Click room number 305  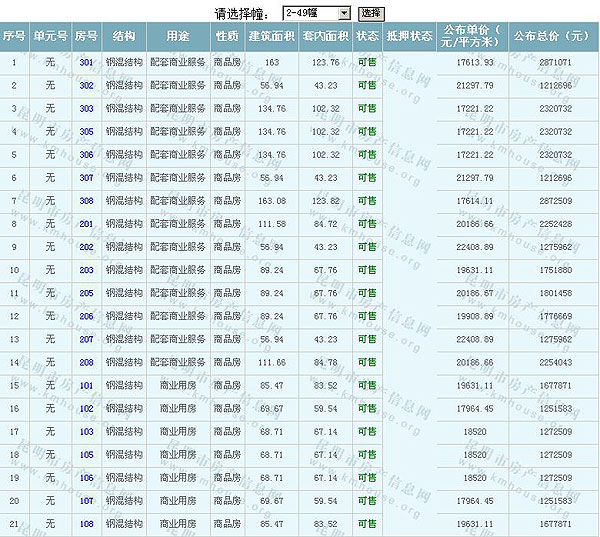[86, 131]
